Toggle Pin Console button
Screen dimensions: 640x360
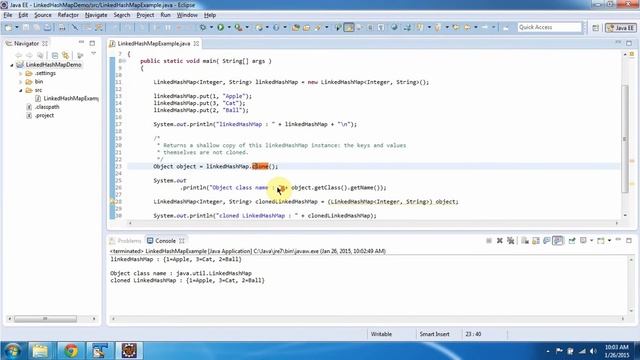pyautogui.click(x=572, y=241)
